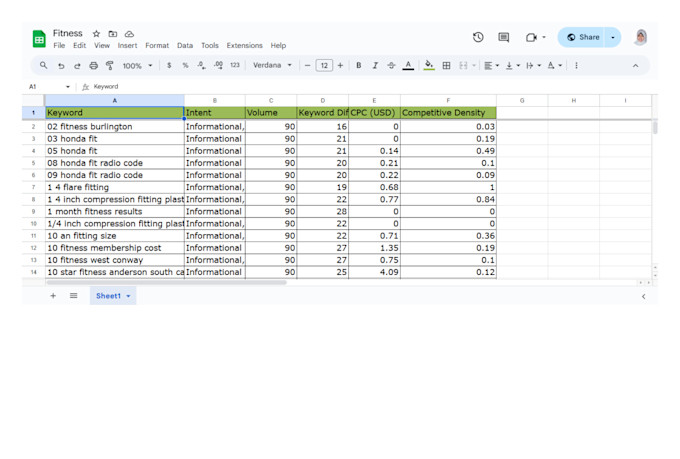Format as currency with dollar icon

point(169,66)
